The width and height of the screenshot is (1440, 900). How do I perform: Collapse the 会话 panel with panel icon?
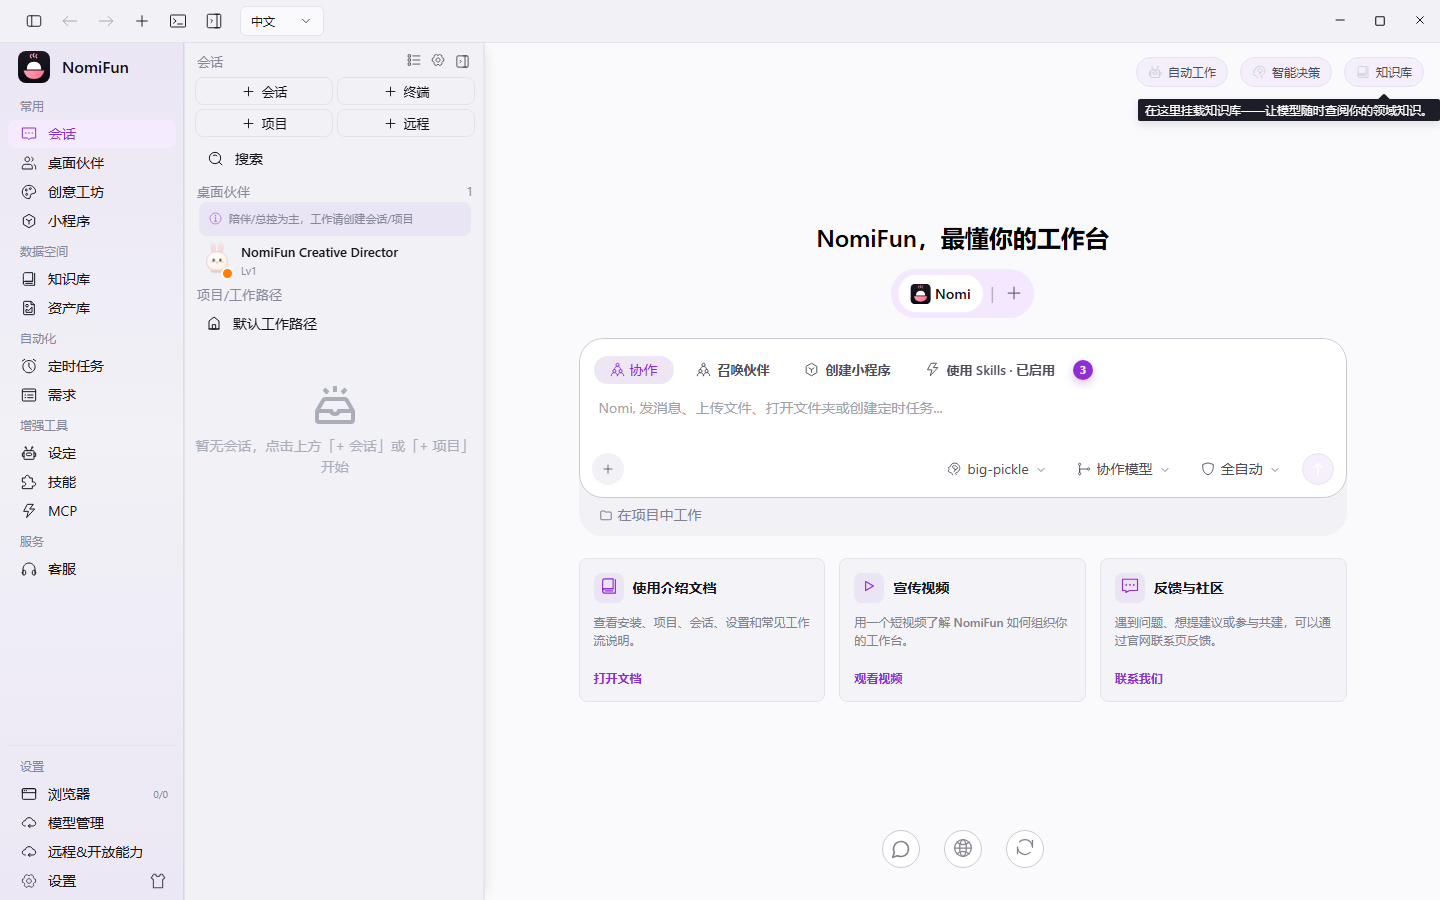tap(462, 61)
